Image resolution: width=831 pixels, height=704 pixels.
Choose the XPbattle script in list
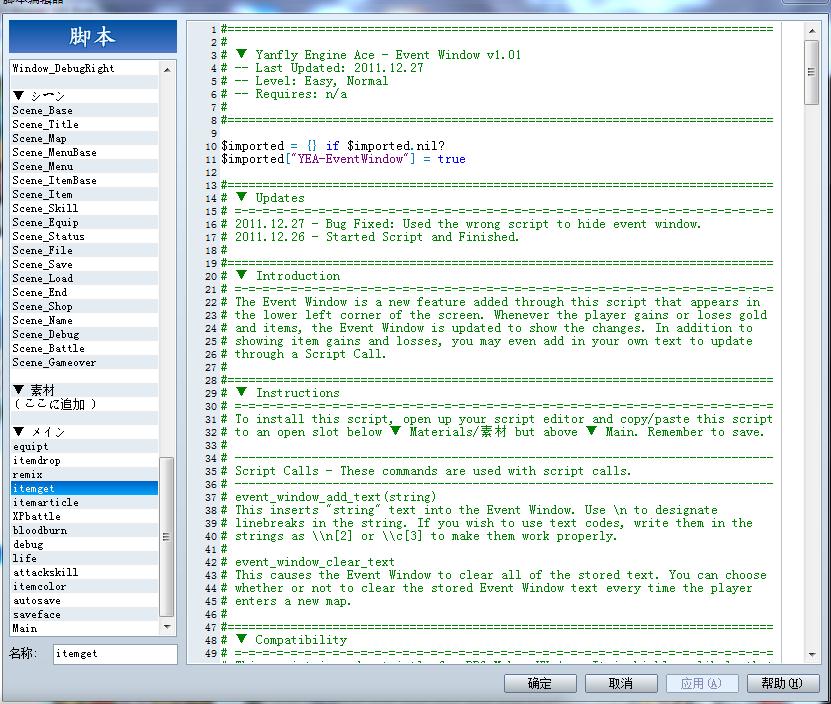point(84,516)
